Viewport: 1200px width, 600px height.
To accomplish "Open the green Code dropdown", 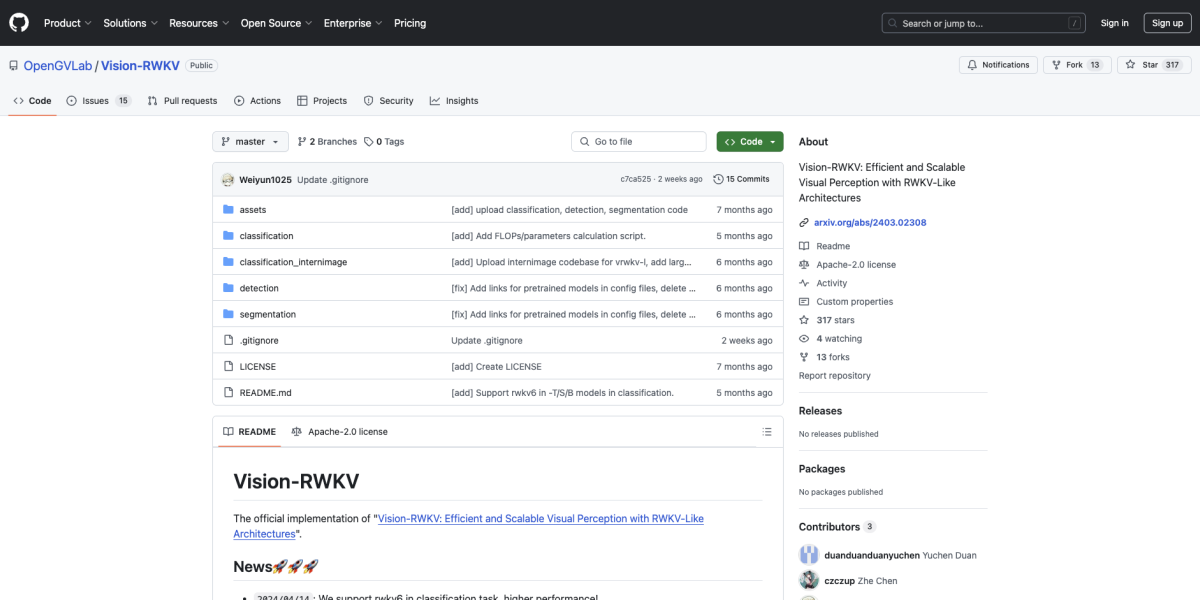I will [749, 142].
